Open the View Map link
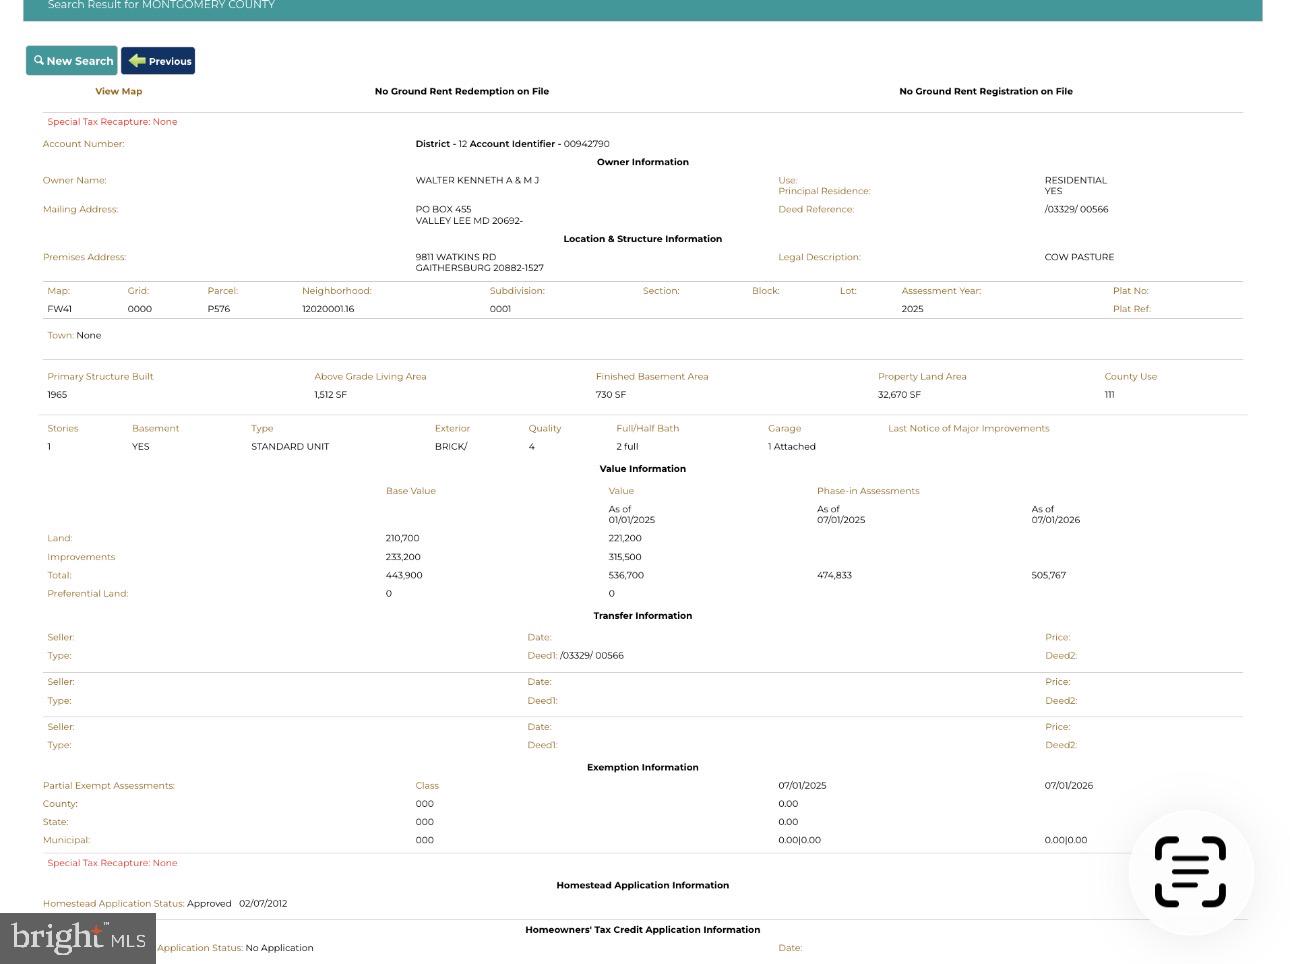The height and width of the screenshot is (964, 1290). (x=118, y=91)
